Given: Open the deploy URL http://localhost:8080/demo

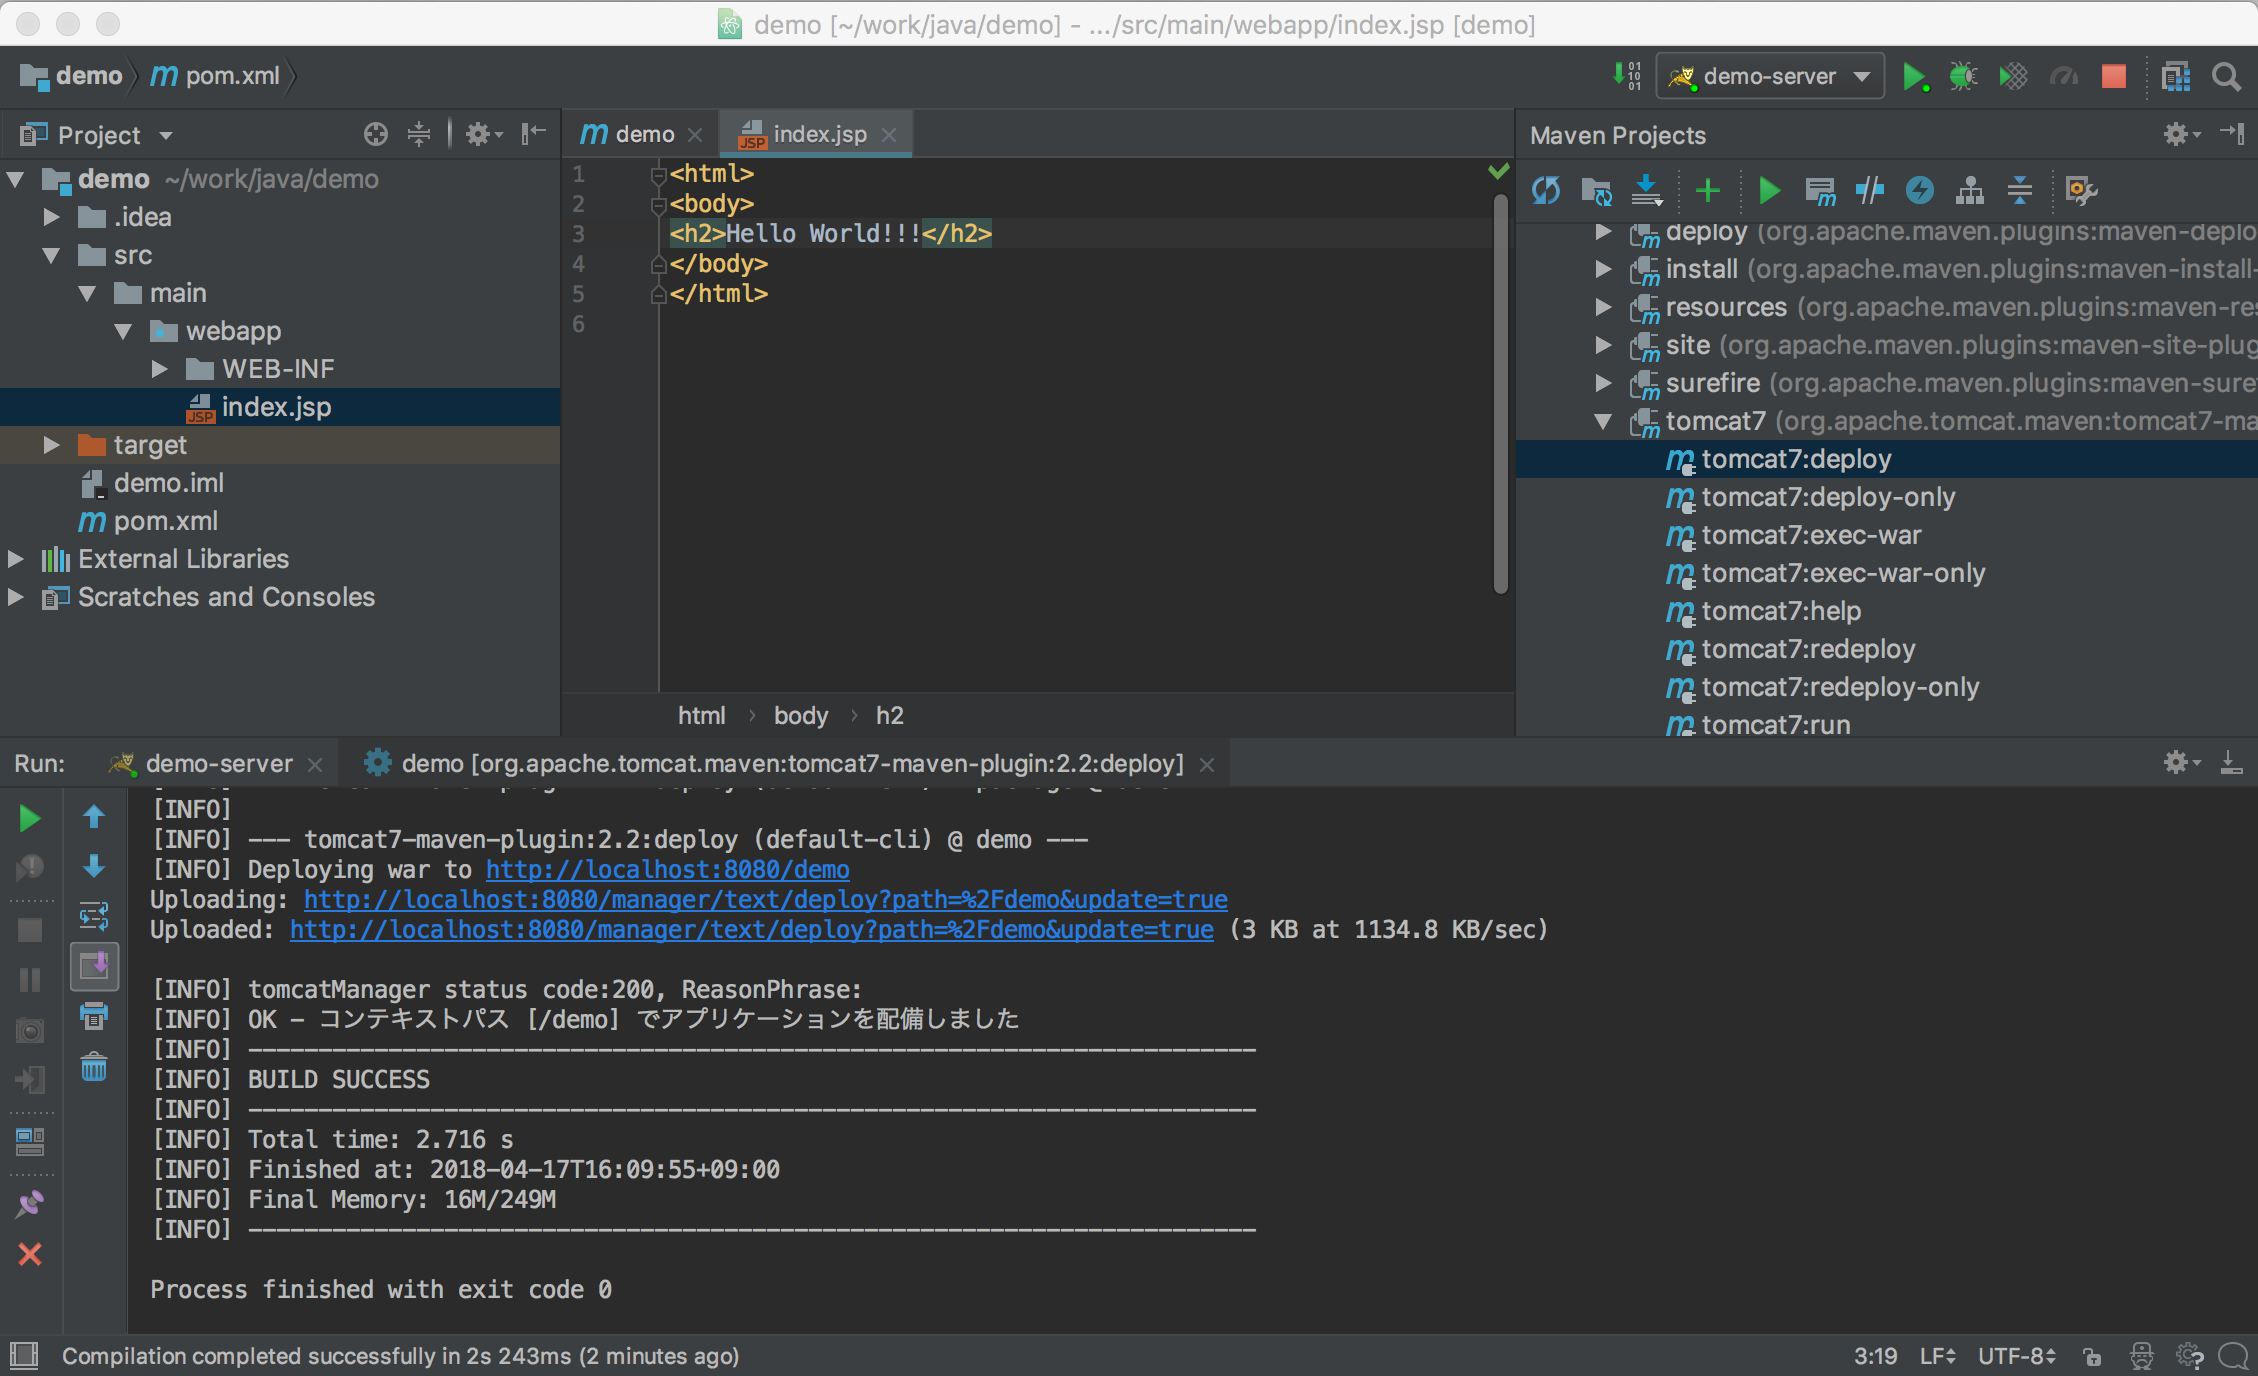Looking at the screenshot, I should (667, 870).
